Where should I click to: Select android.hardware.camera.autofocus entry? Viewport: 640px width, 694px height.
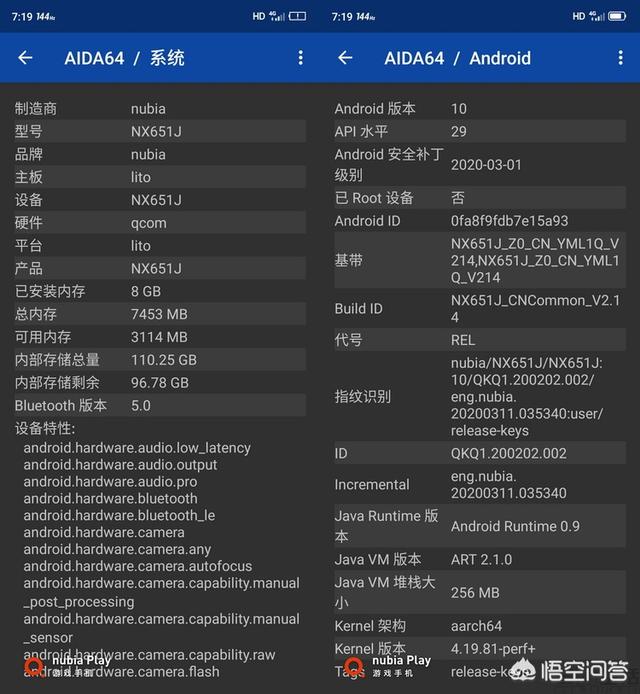pyautogui.click(x=138, y=566)
